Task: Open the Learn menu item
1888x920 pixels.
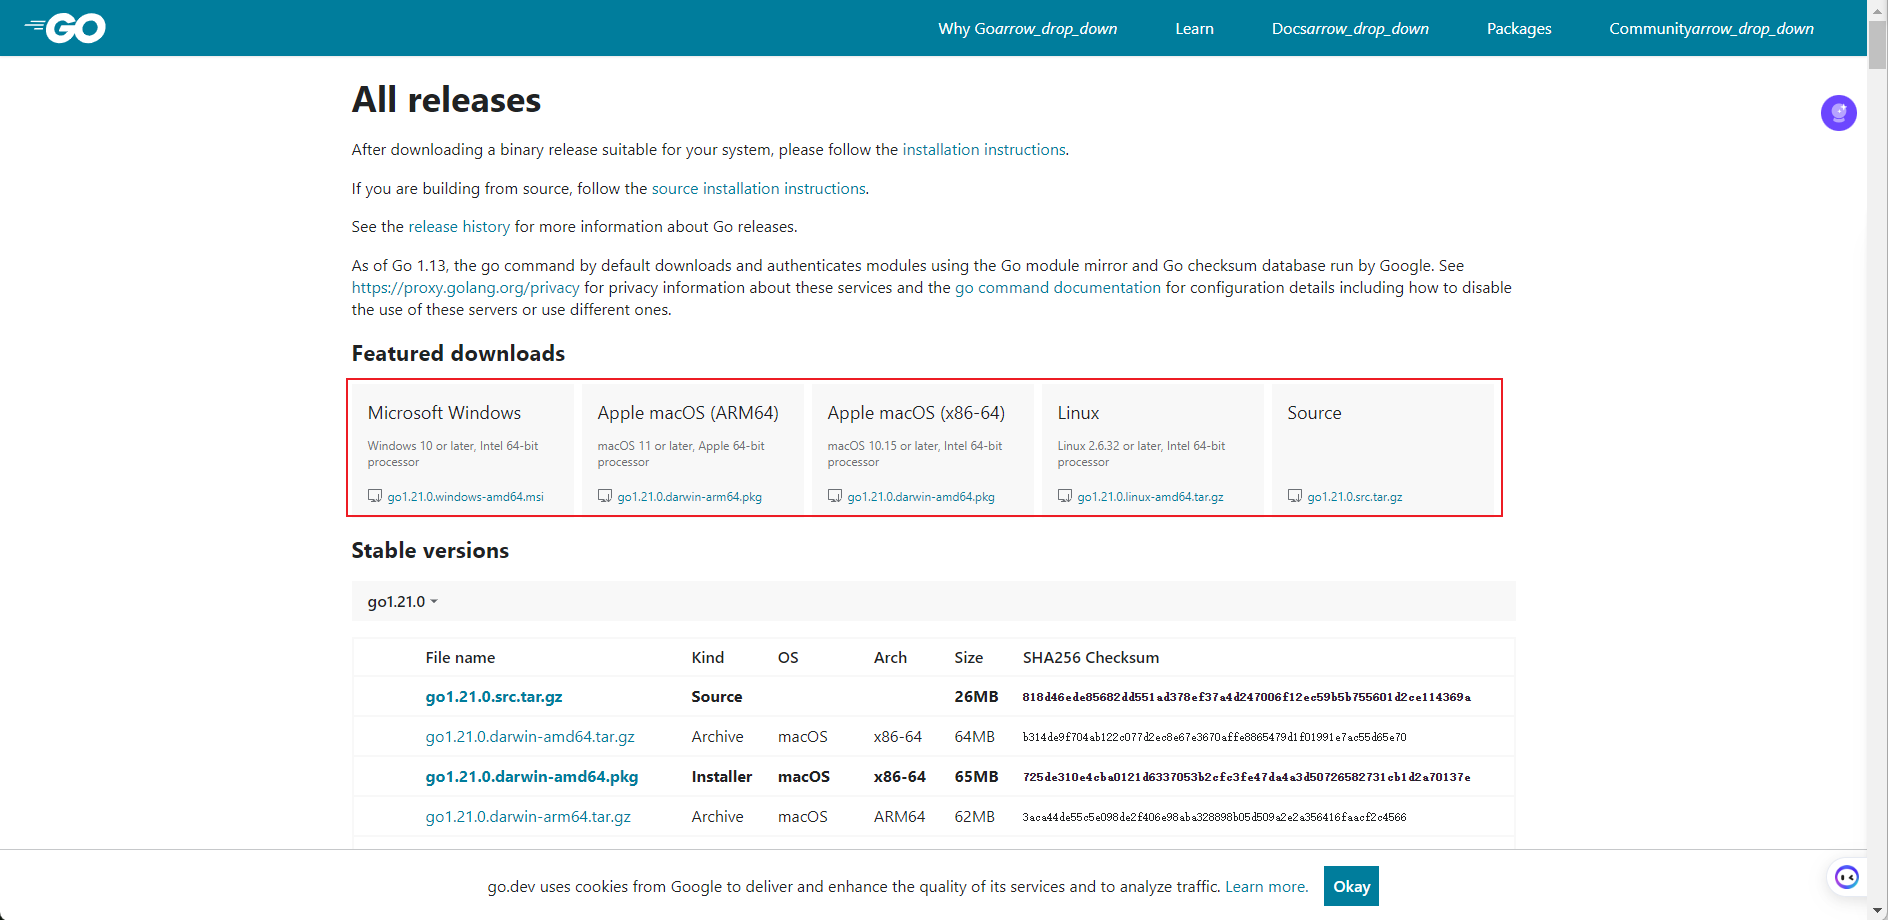Action: click(x=1194, y=28)
